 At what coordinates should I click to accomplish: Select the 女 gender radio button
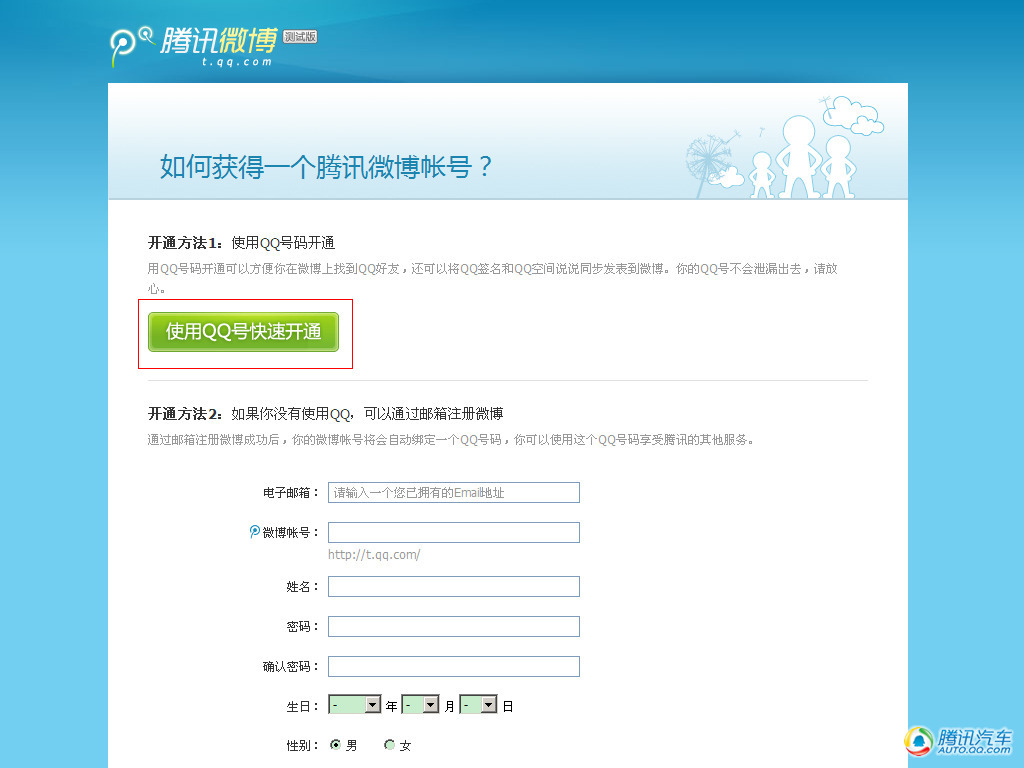click(x=390, y=744)
